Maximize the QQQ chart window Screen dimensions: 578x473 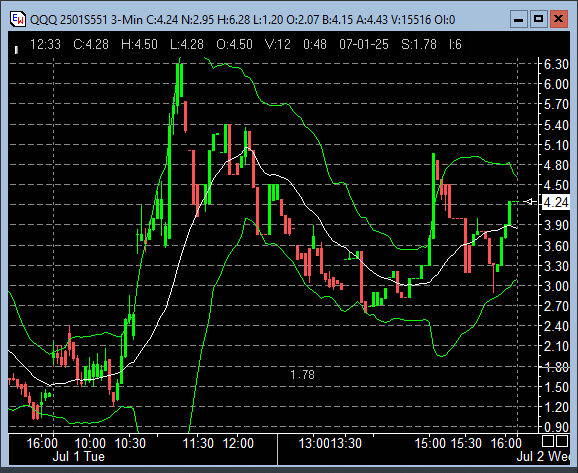point(539,19)
